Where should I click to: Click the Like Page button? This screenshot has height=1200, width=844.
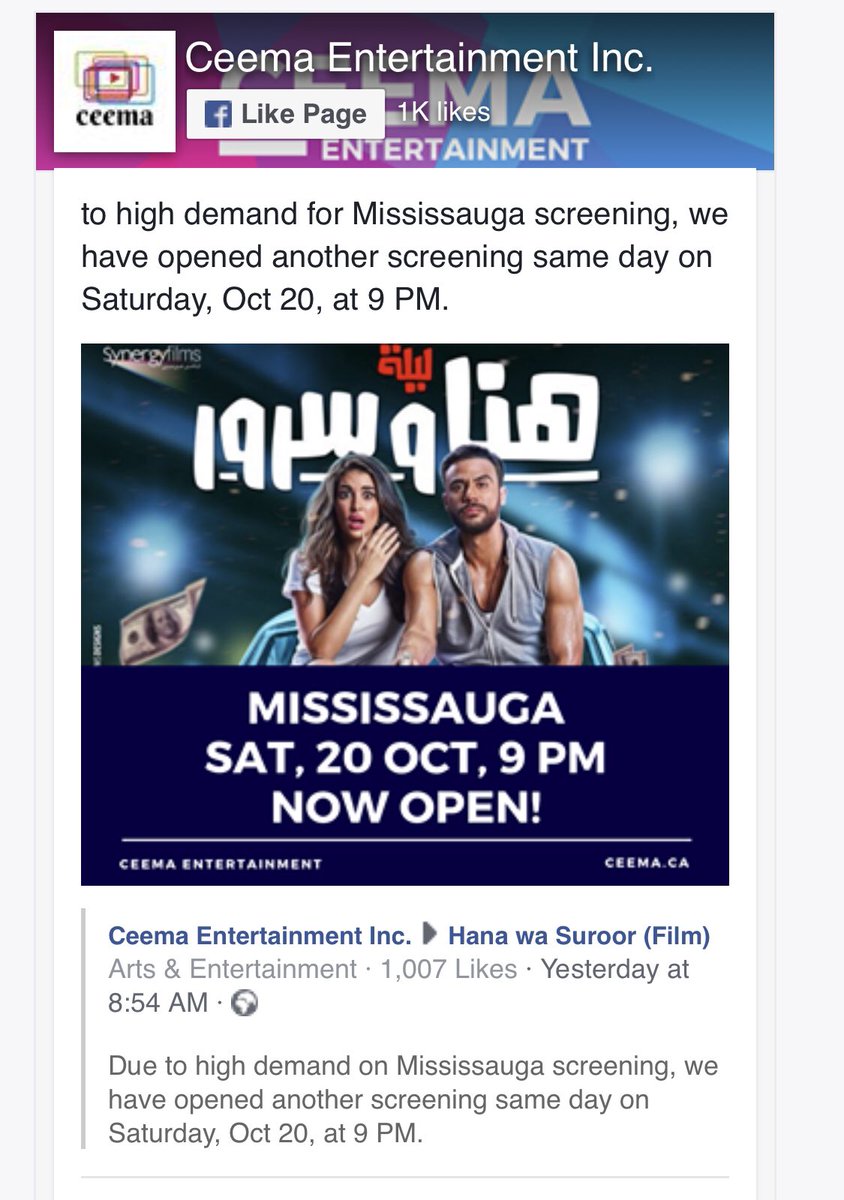click(285, 114)
